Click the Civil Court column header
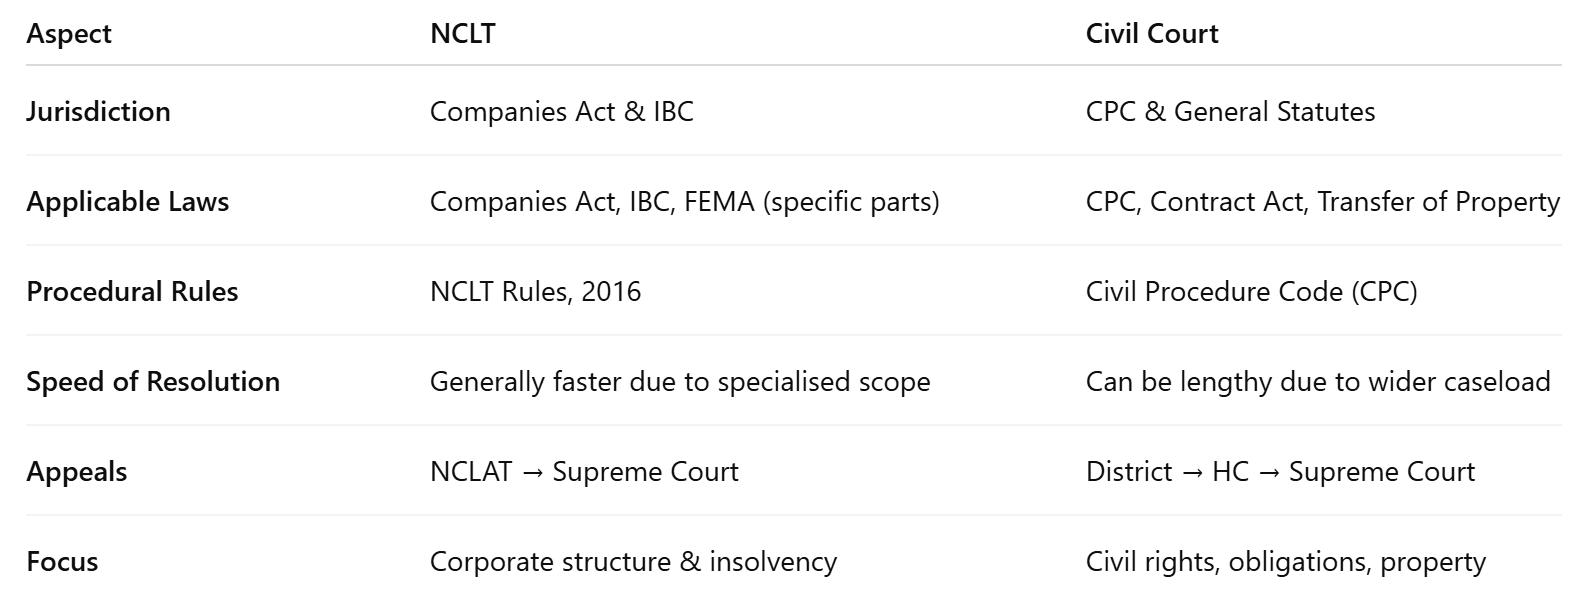 pyautogui.click(x=1152, y=34)
